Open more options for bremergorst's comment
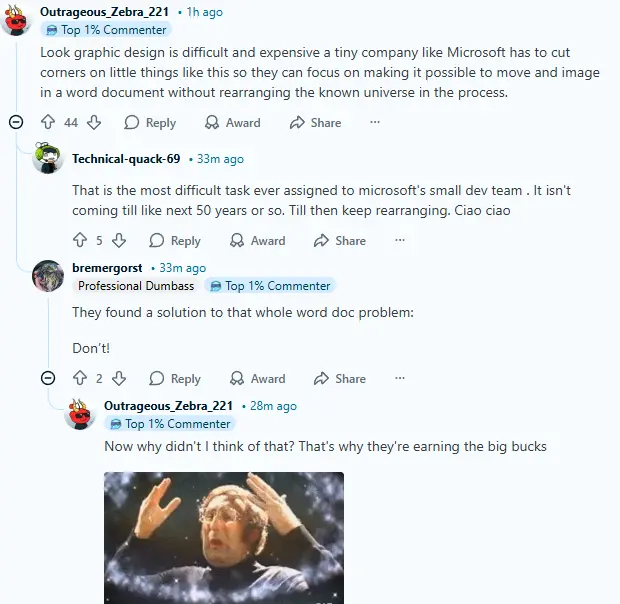 [x=399, y=378]
